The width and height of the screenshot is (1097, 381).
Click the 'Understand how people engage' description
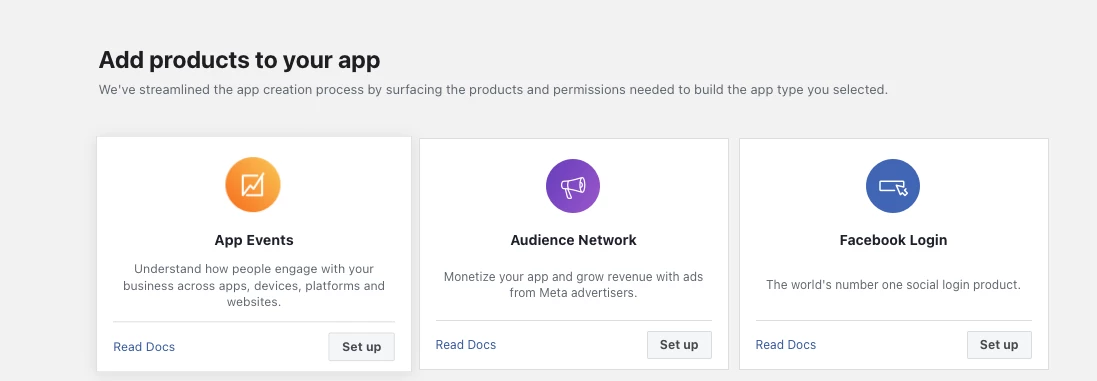click(x=254, y=285)
